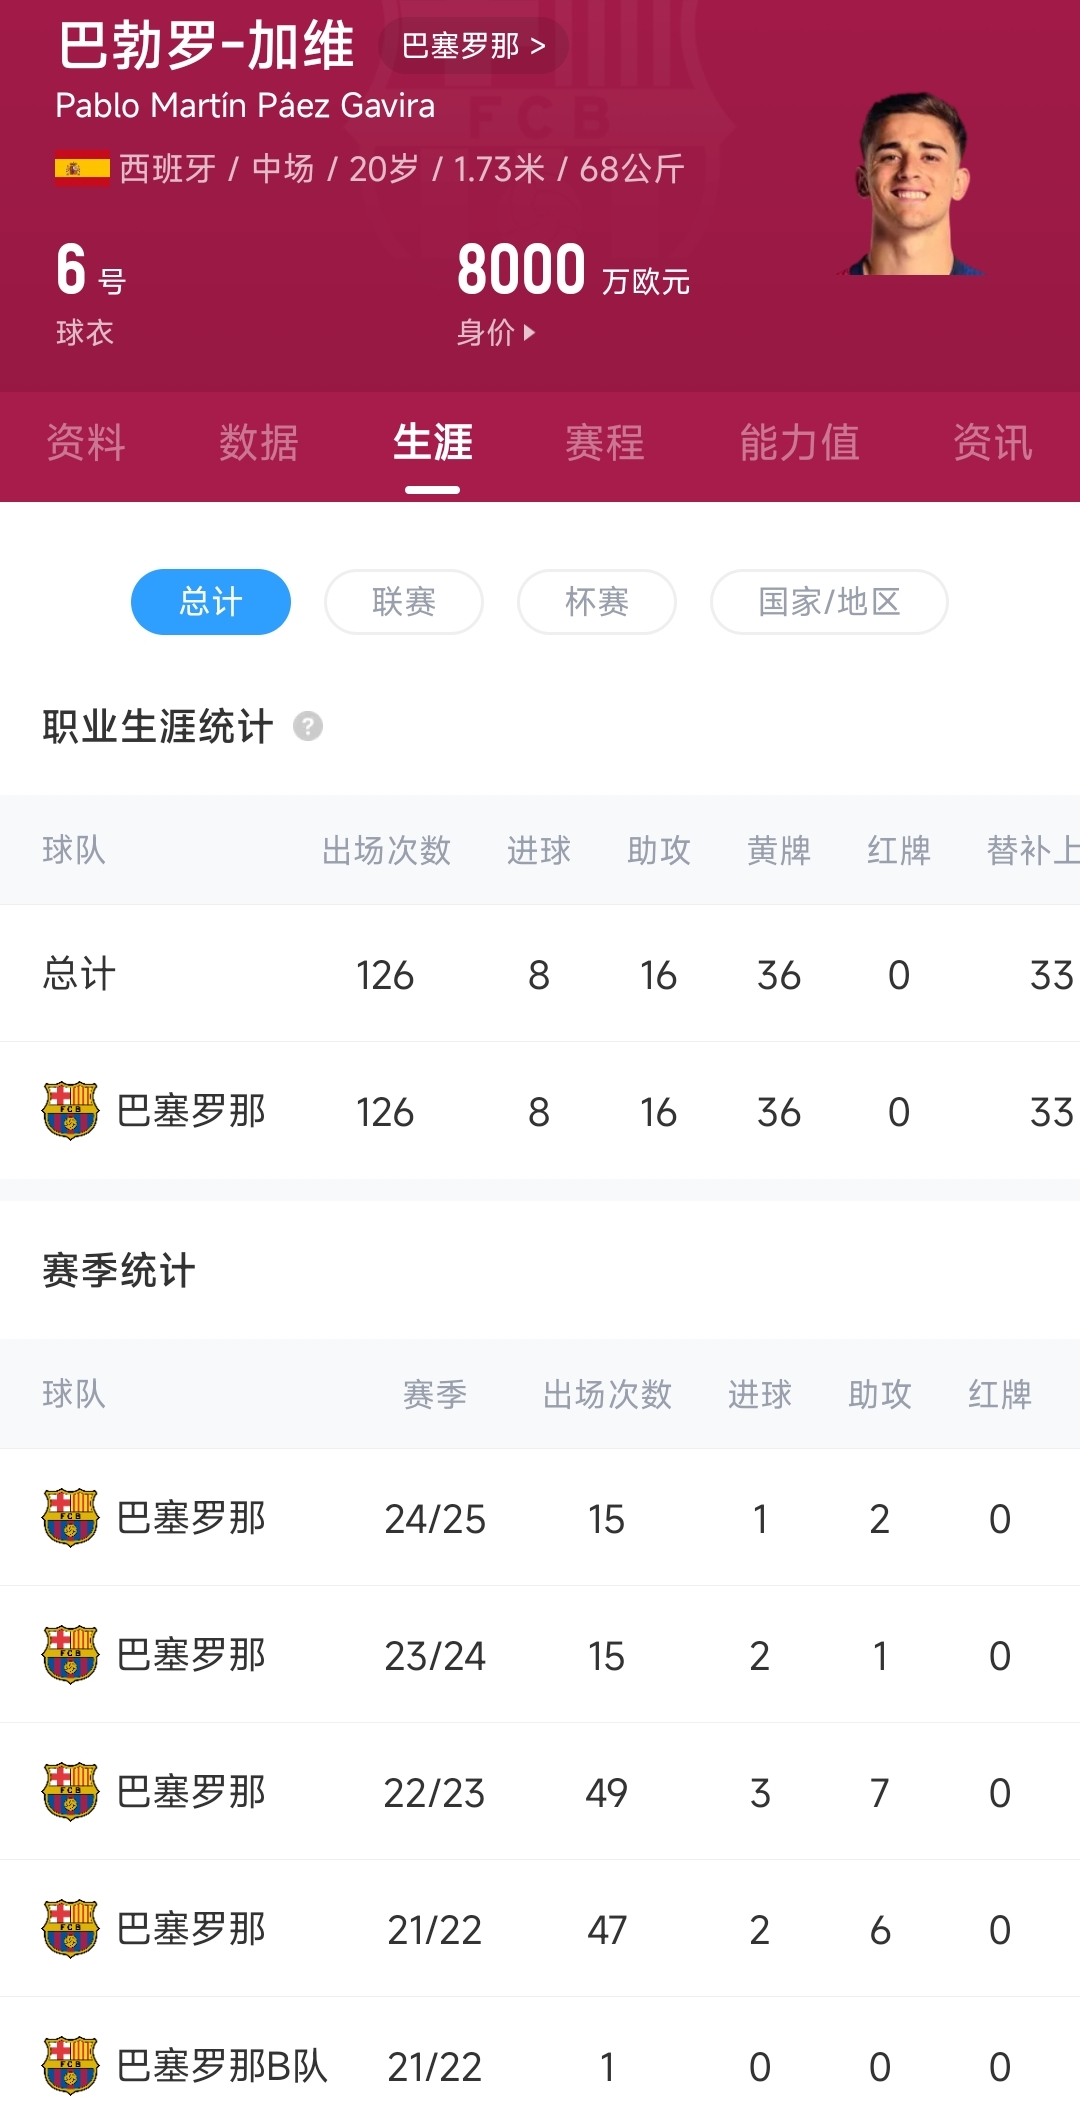Click the help question mark beside 职业生涯统计

click(x=308, y=726)
